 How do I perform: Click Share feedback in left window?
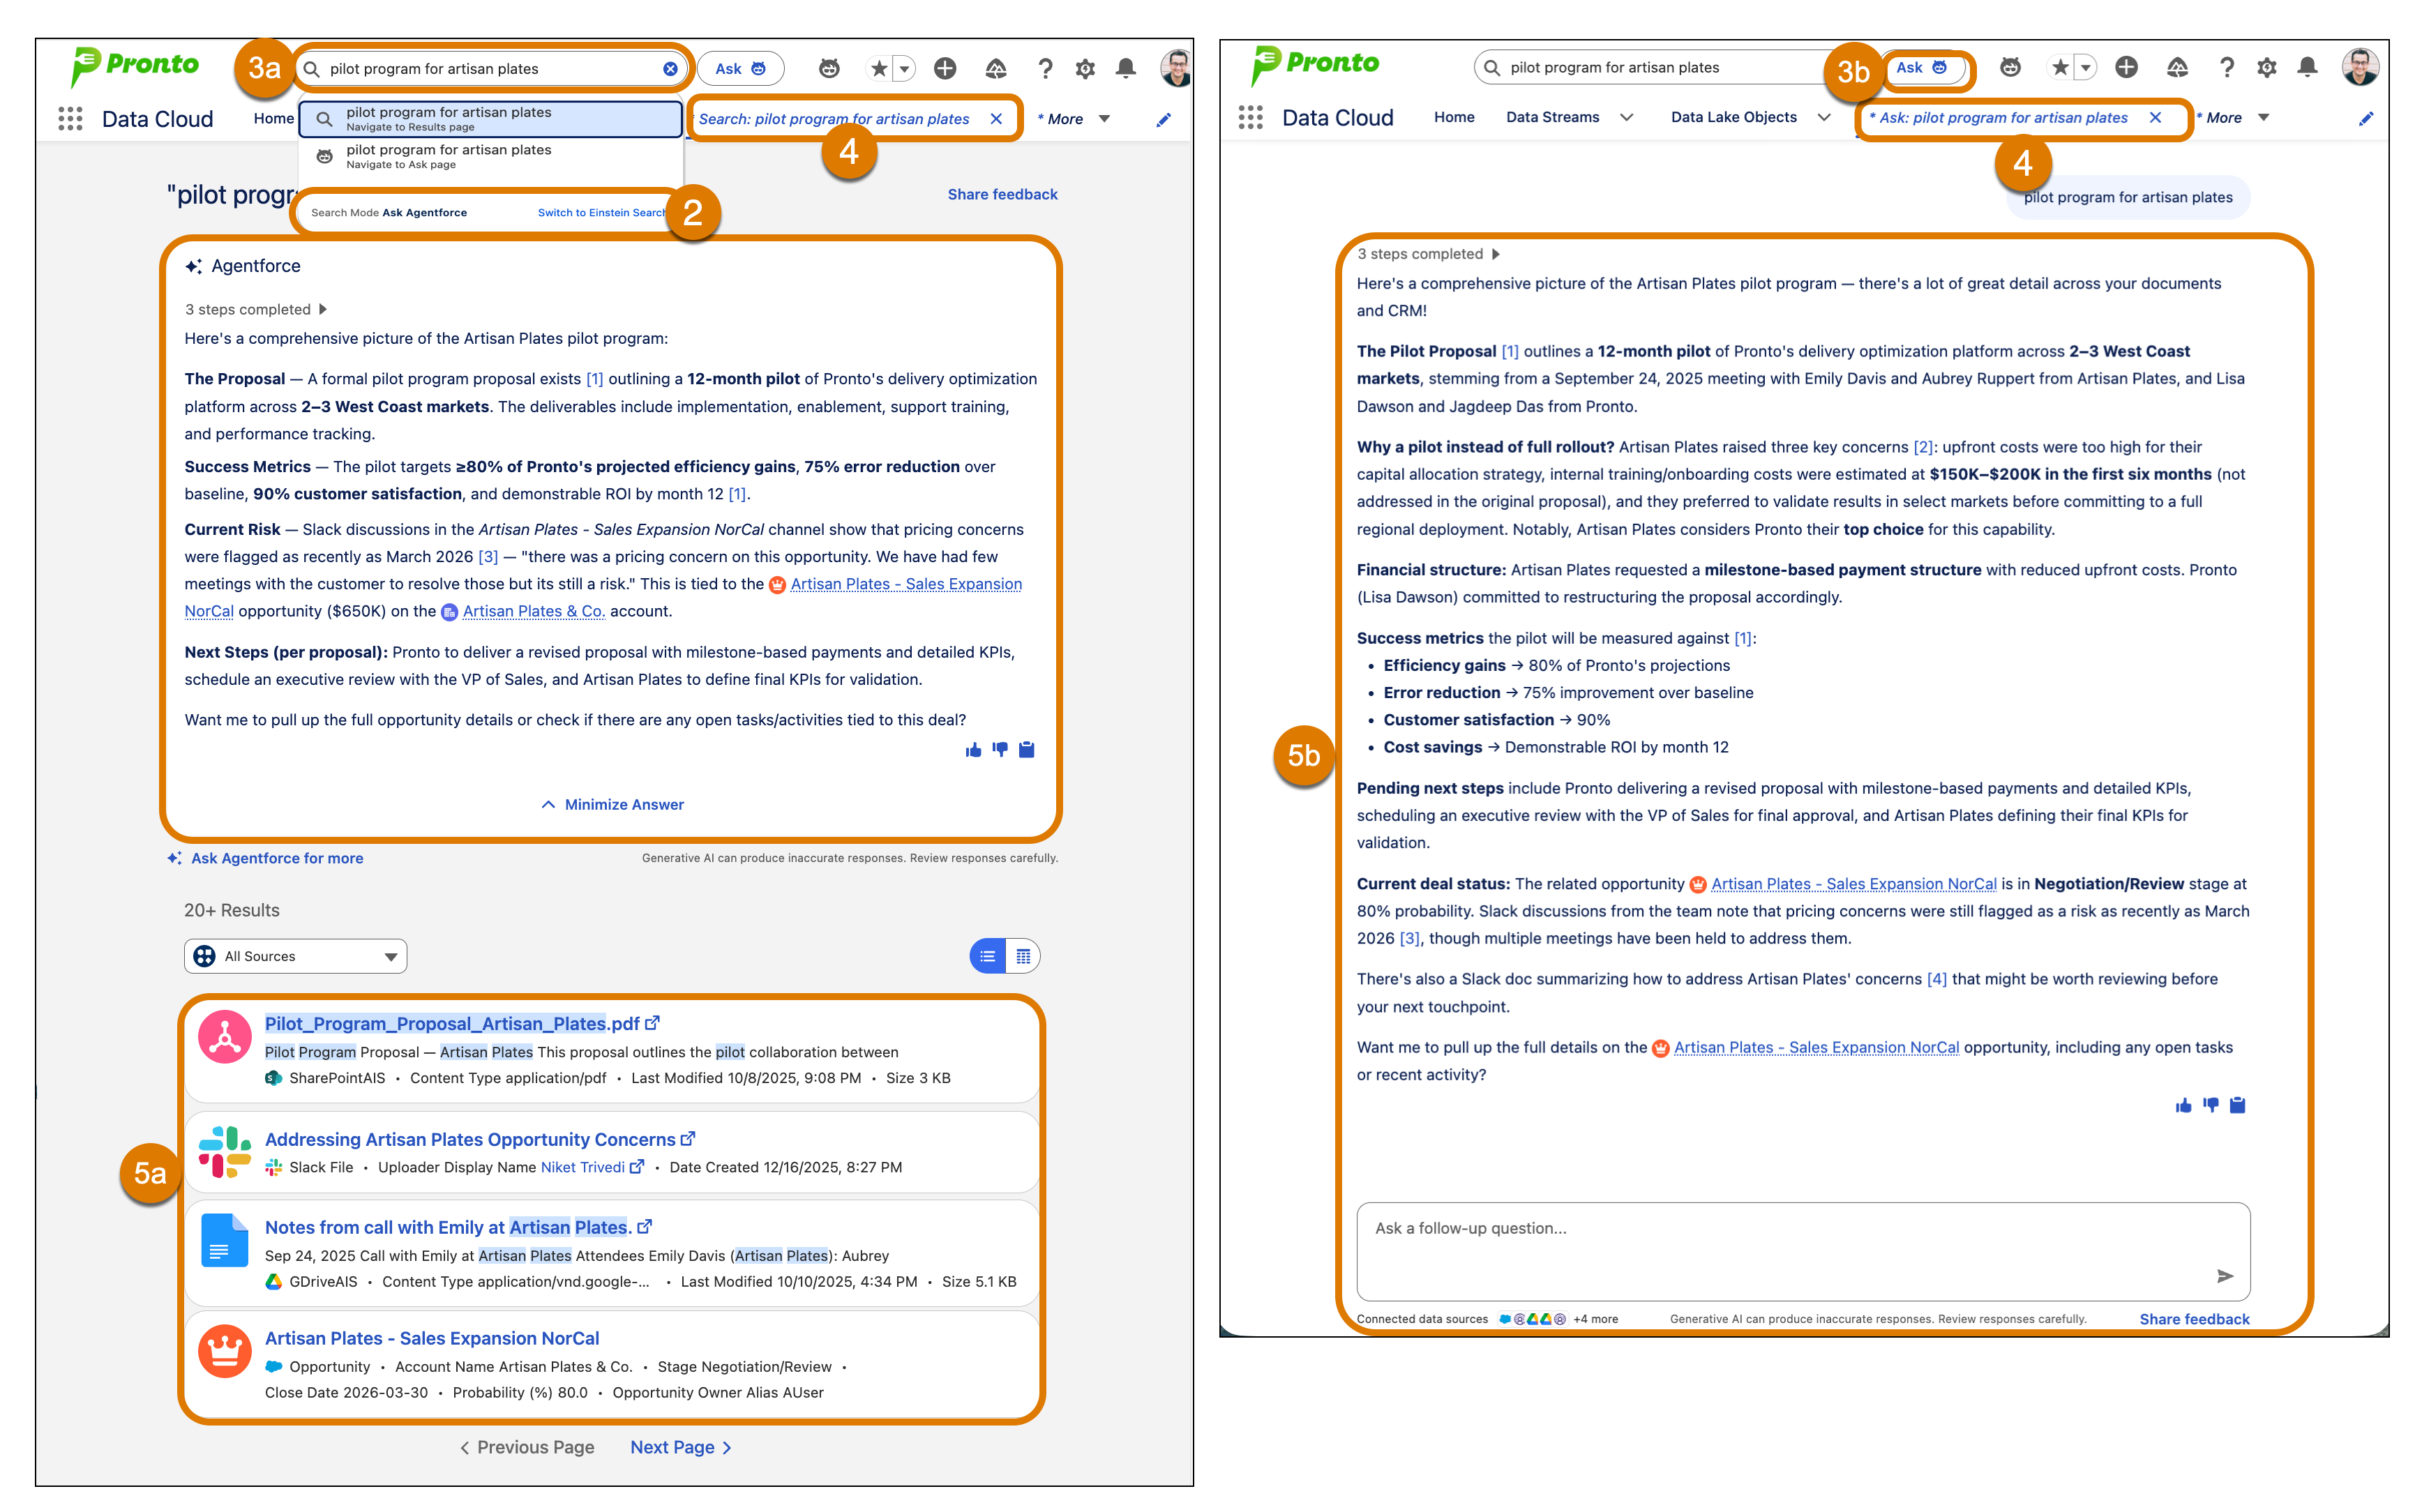coord(1002,195)
